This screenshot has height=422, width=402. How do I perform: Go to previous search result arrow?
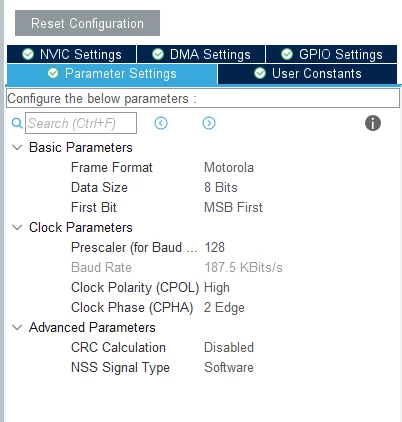161,123
